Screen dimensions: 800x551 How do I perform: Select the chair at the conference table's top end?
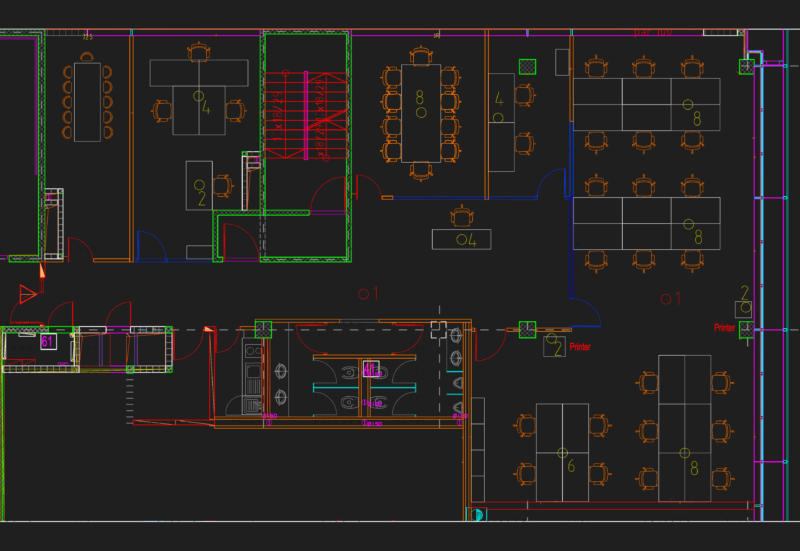[x=421, y=56]
